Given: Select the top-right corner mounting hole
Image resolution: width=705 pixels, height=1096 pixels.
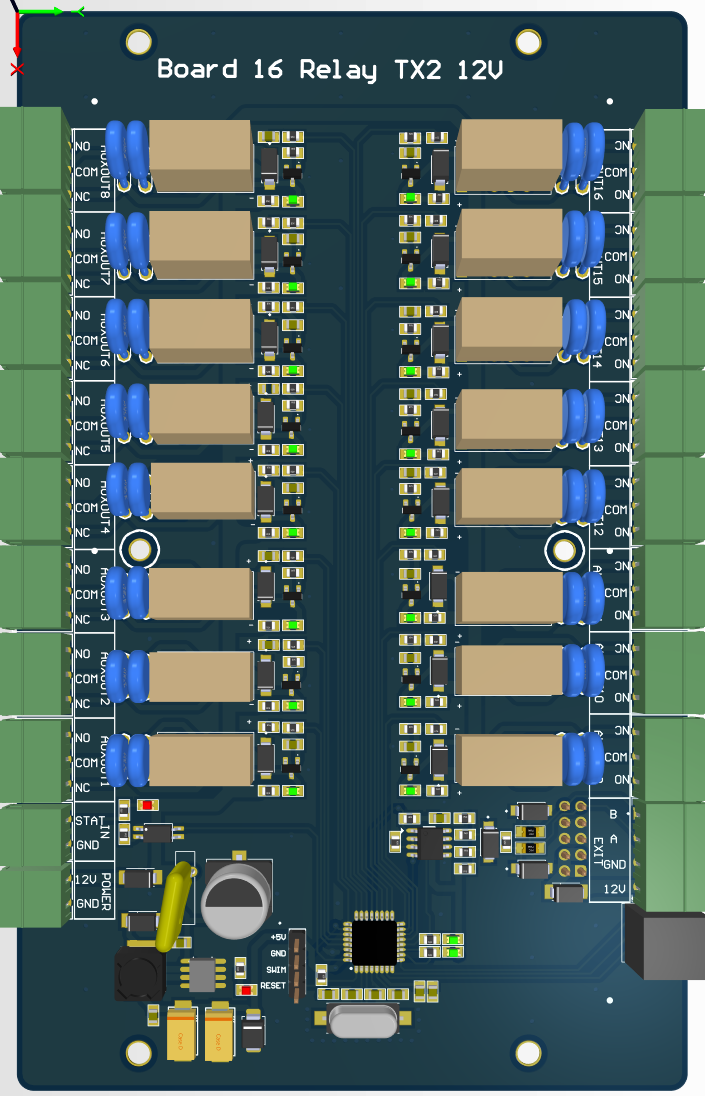Looking at the screenshot, I should pos(528,42).
